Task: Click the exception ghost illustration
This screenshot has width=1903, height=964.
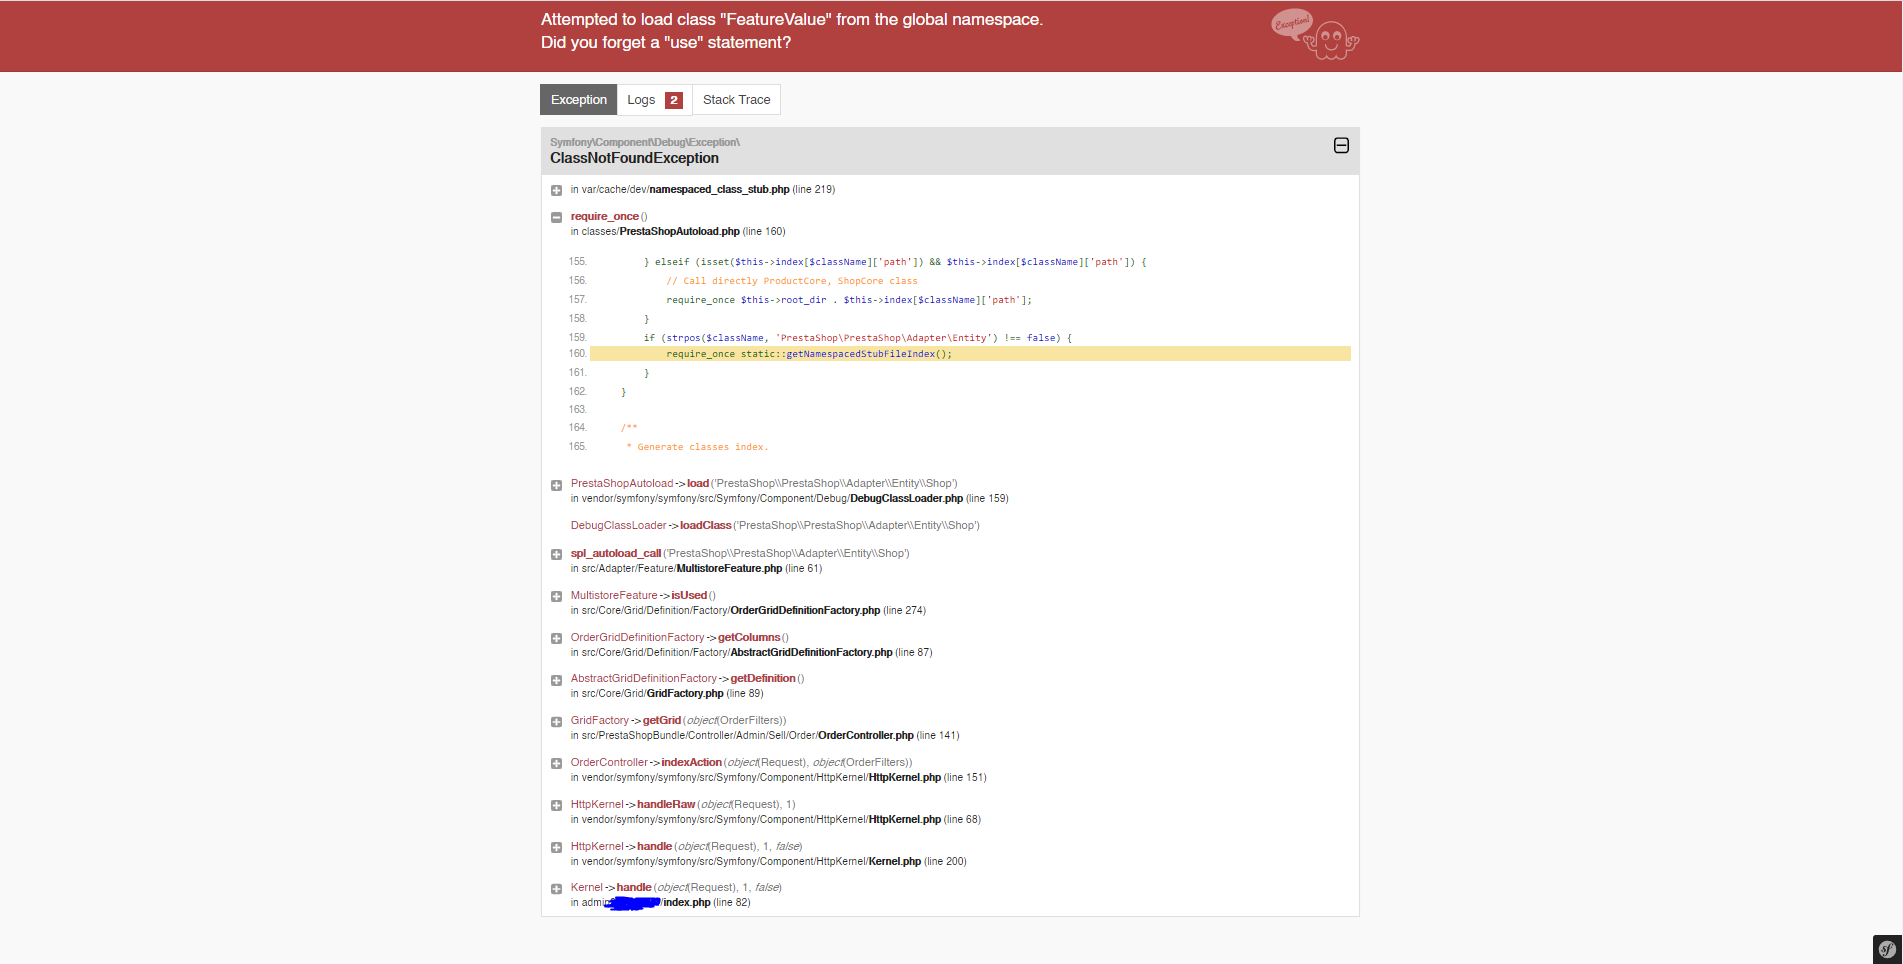Action: click(x=1315, y=35)
